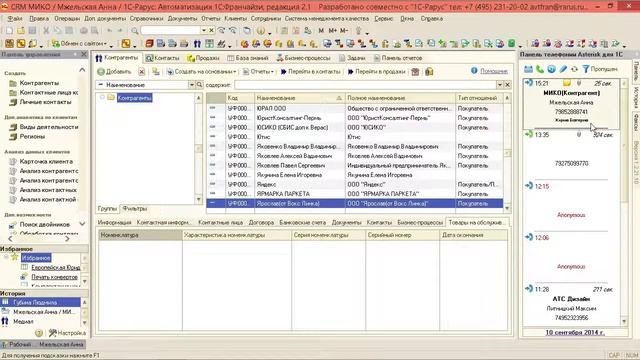Click Печать конвертов in Избранное
The width and height of the screenshot is (640, 360).
click(x=54, y=277)
